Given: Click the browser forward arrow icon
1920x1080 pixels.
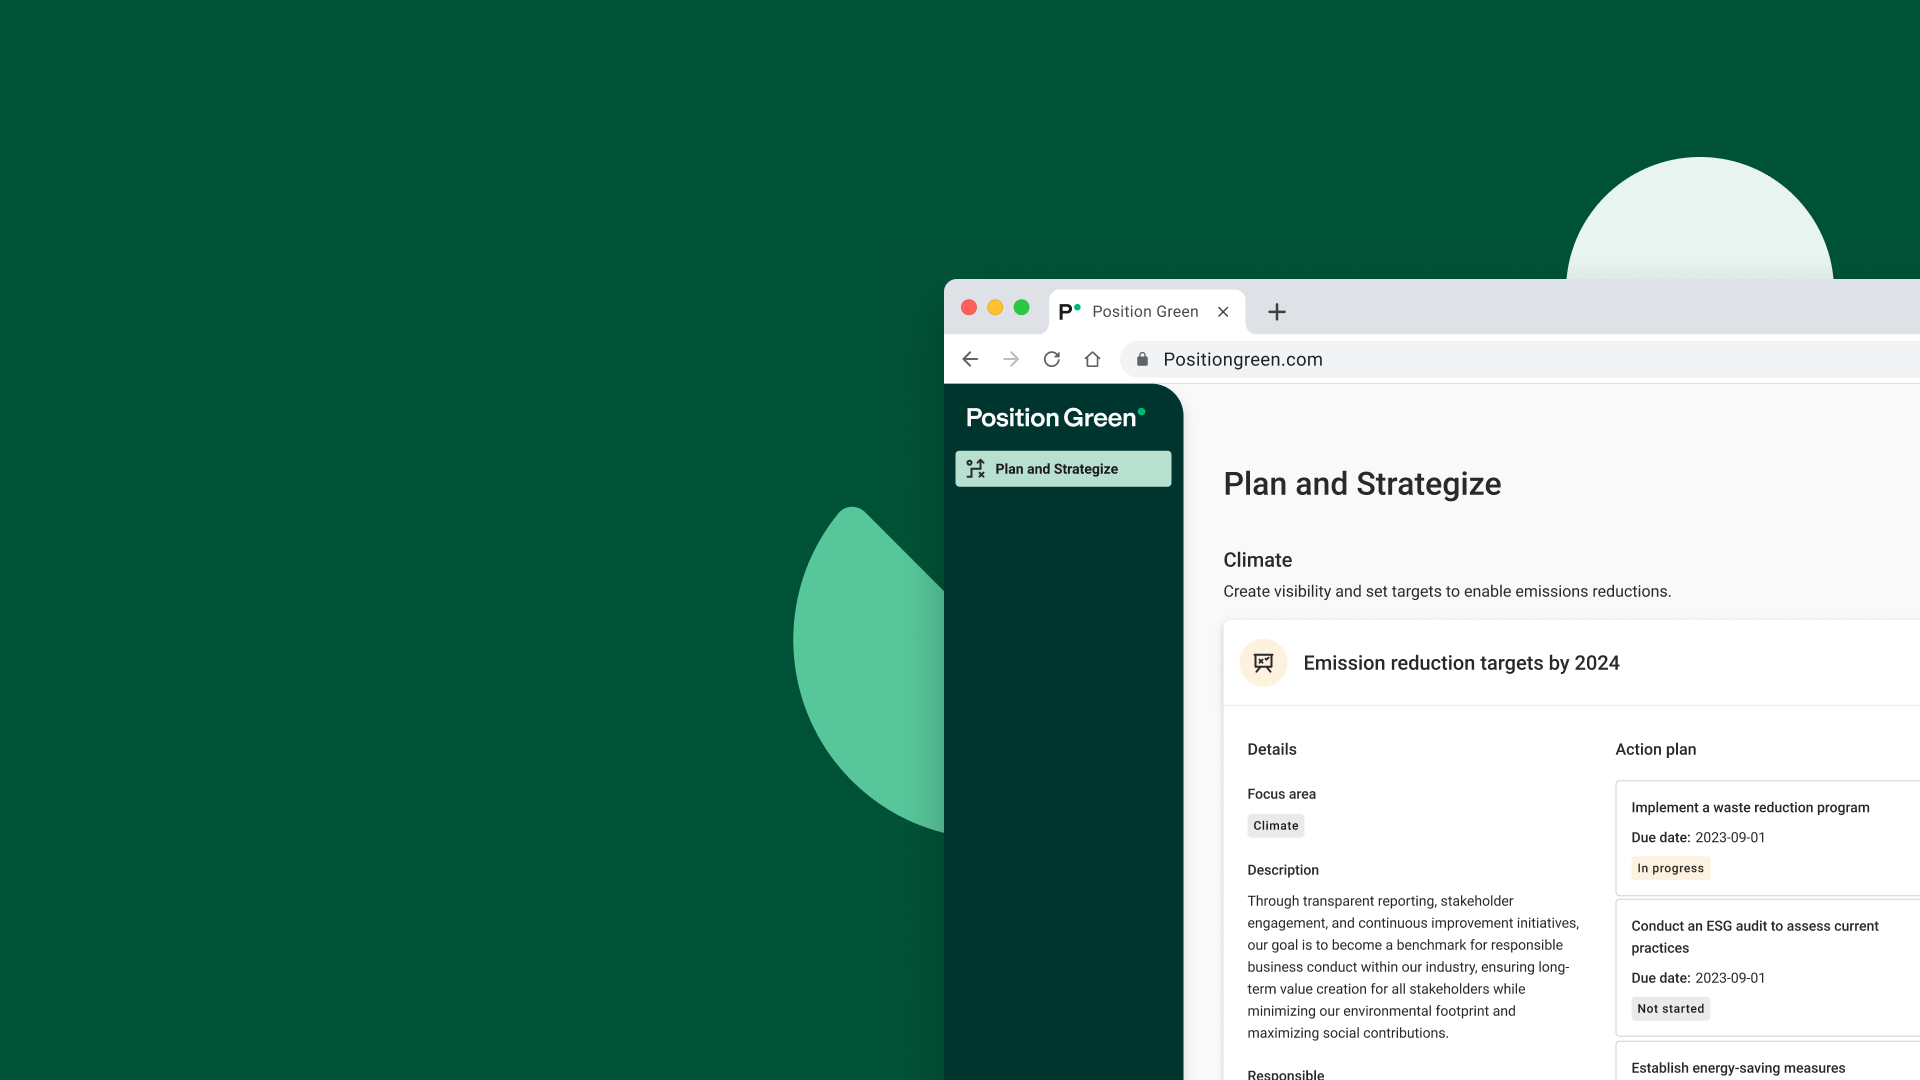Looking at the screenshot, I should click(1011, 359).
